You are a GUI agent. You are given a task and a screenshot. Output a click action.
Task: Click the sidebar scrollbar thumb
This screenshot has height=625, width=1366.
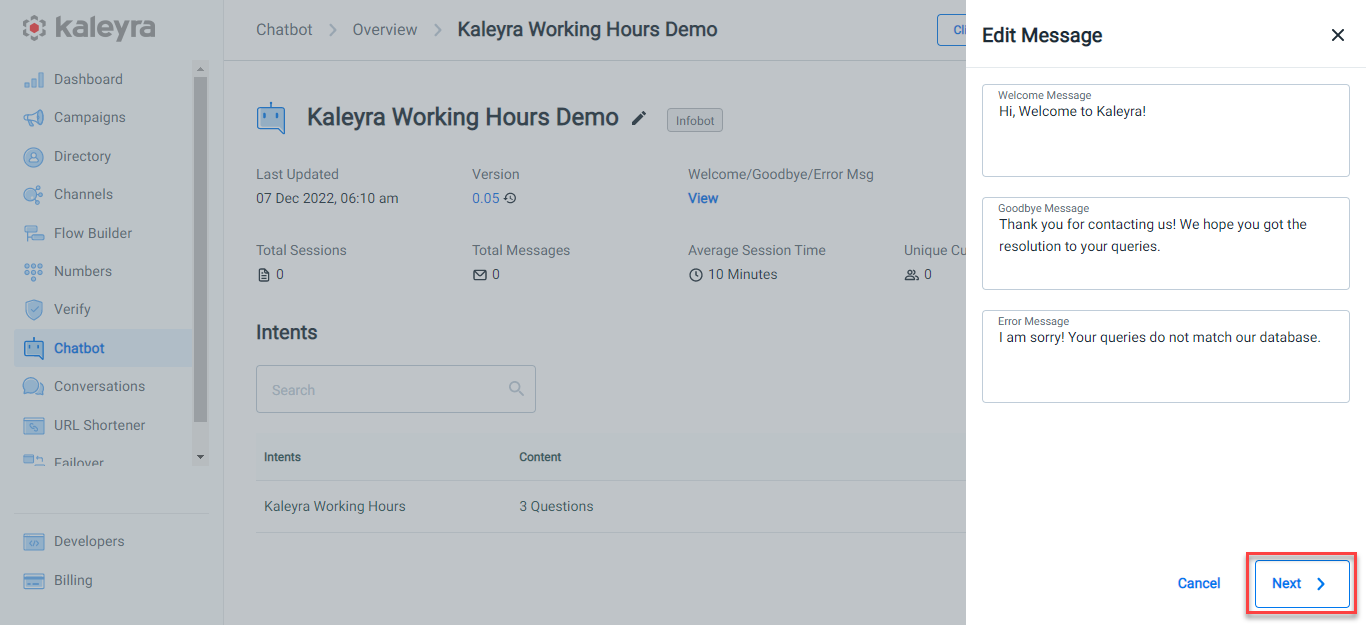click(x=201, y=250)
